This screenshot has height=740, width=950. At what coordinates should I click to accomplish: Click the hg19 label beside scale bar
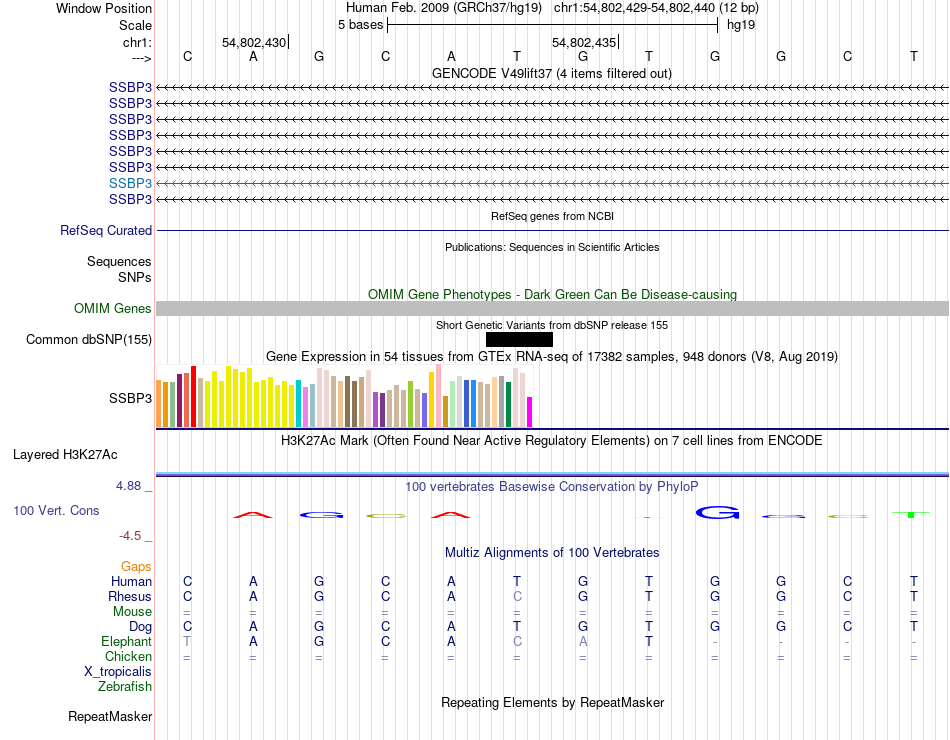click(x=741, y=25)
